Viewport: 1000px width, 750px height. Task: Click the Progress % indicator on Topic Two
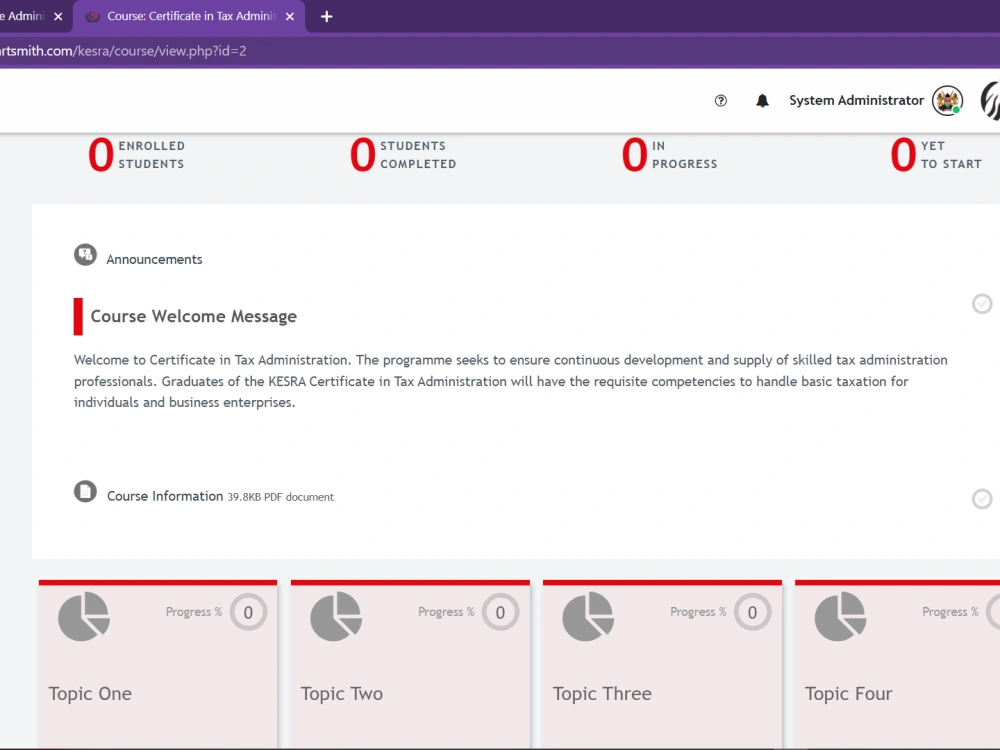[498, 611]
